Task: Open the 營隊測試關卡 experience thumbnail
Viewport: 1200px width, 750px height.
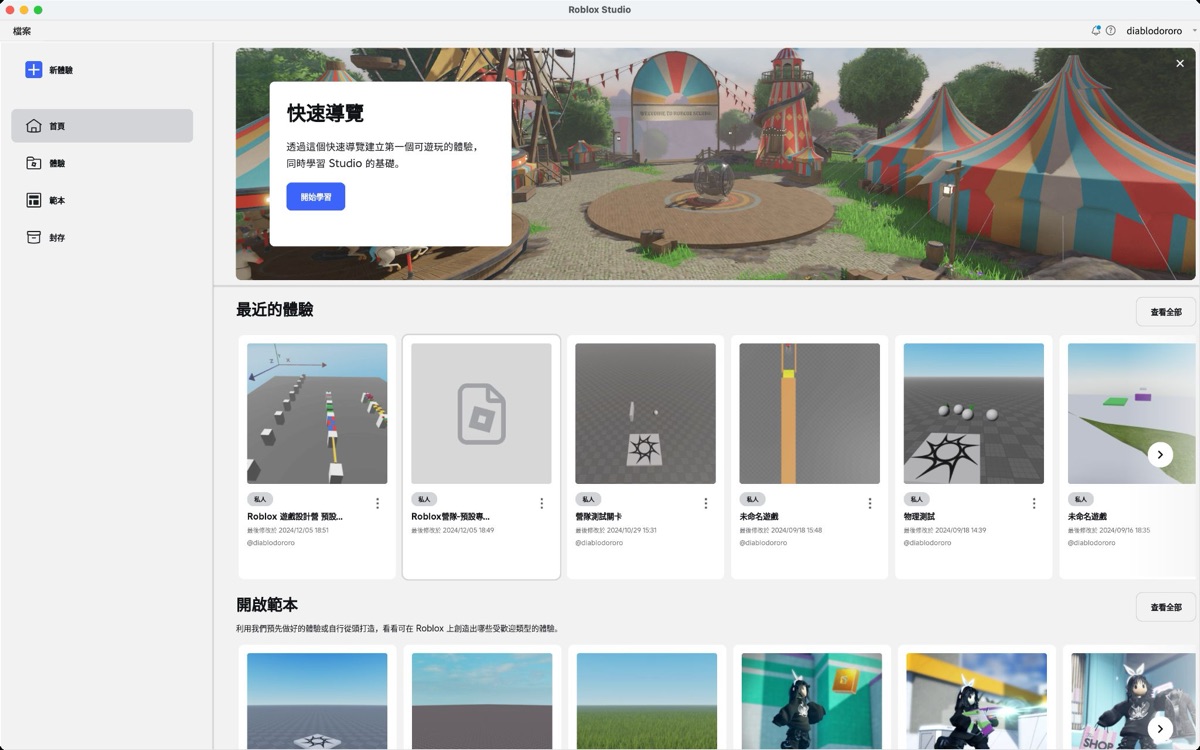Action: coord(645,414)
